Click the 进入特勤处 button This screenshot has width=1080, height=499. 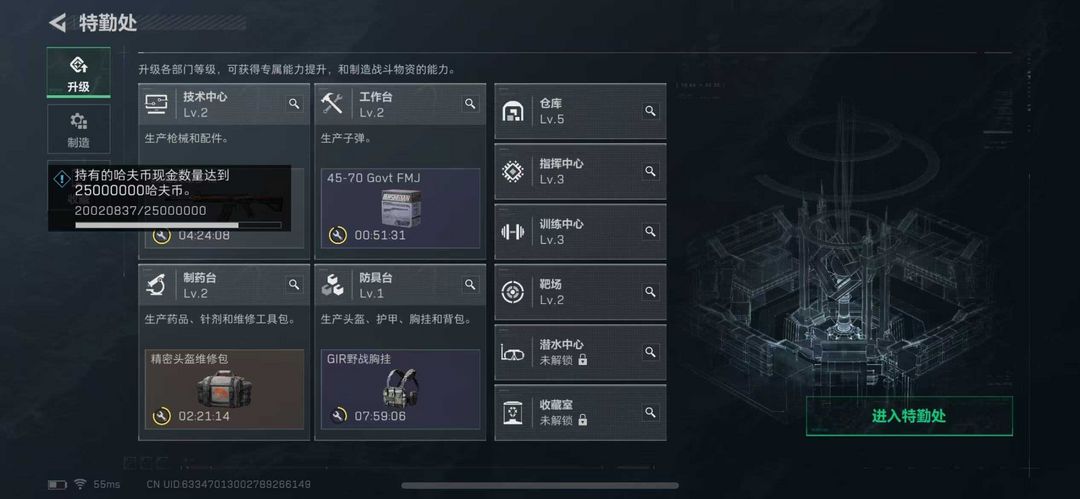pos(909,416)
